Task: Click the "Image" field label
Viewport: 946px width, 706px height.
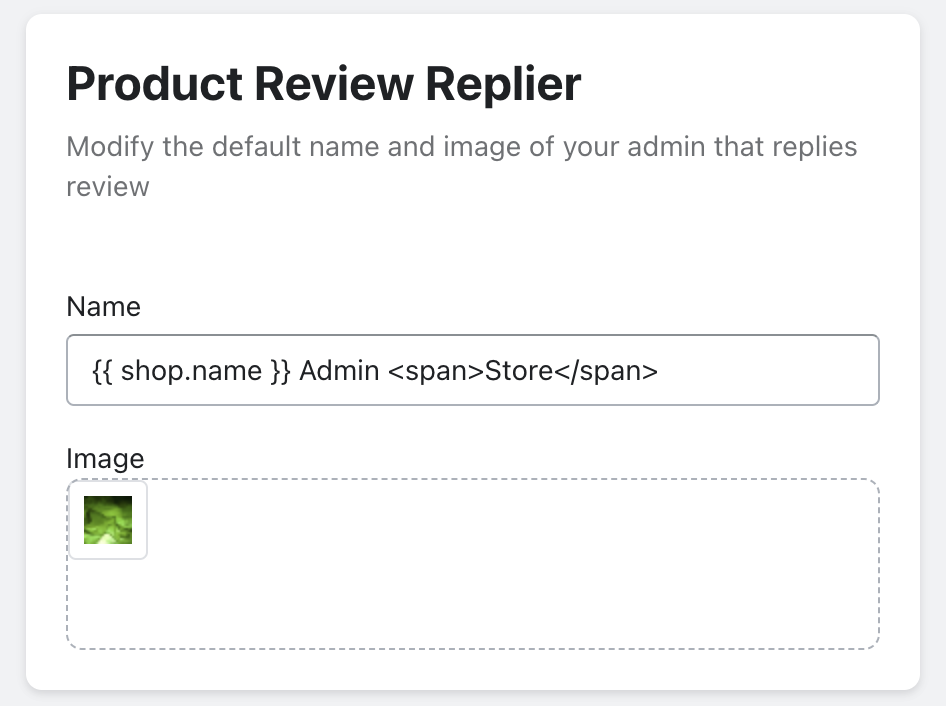Action: tap(105, 458)
